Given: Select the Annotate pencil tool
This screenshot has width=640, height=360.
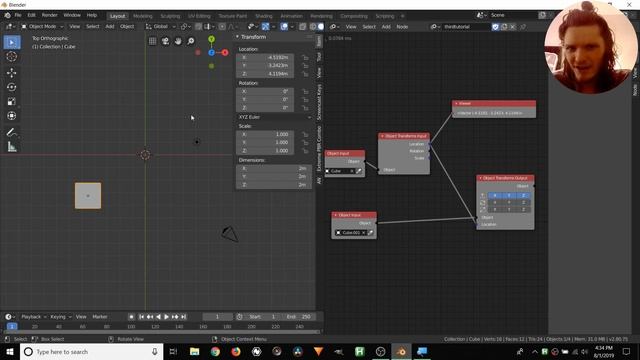Looking at the screenshot, I should 12,132.
